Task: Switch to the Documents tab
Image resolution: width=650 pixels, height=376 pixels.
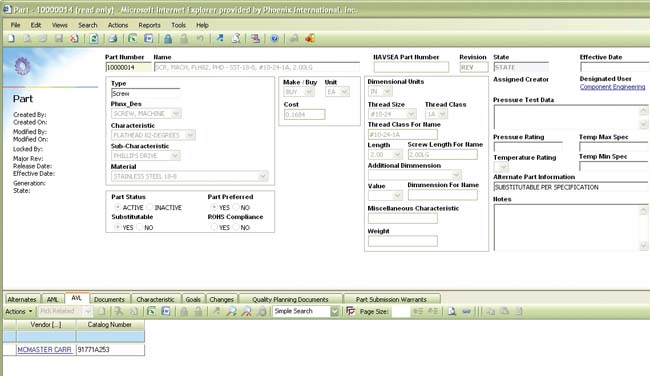Action: (x=109, y=299)
